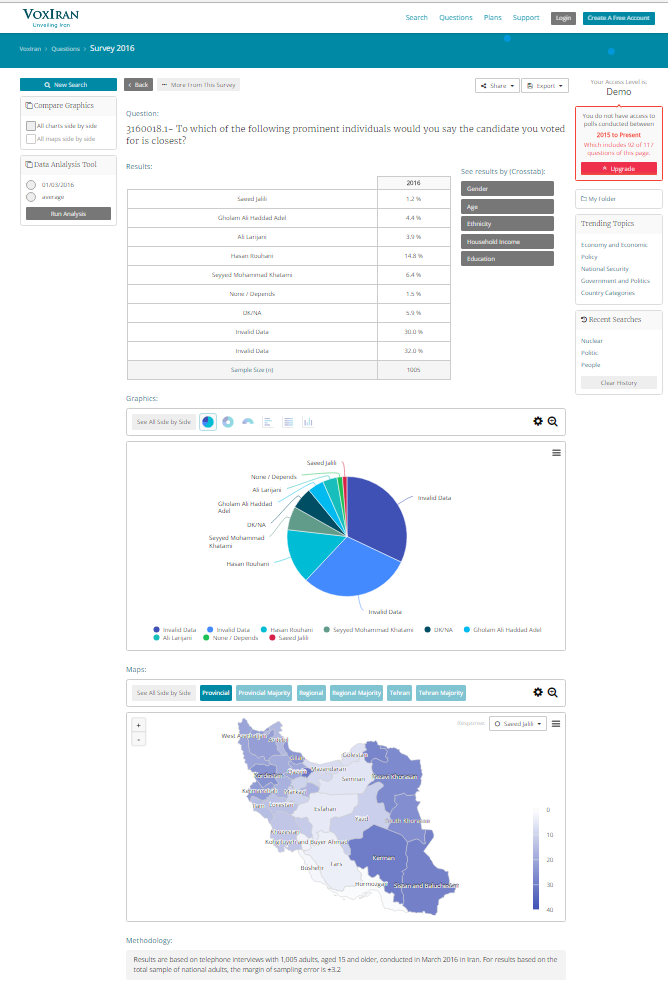The height and width of the screenshot is (984, 668).
Task: Select the donut chart graphic type
Action: pos(228,422)
